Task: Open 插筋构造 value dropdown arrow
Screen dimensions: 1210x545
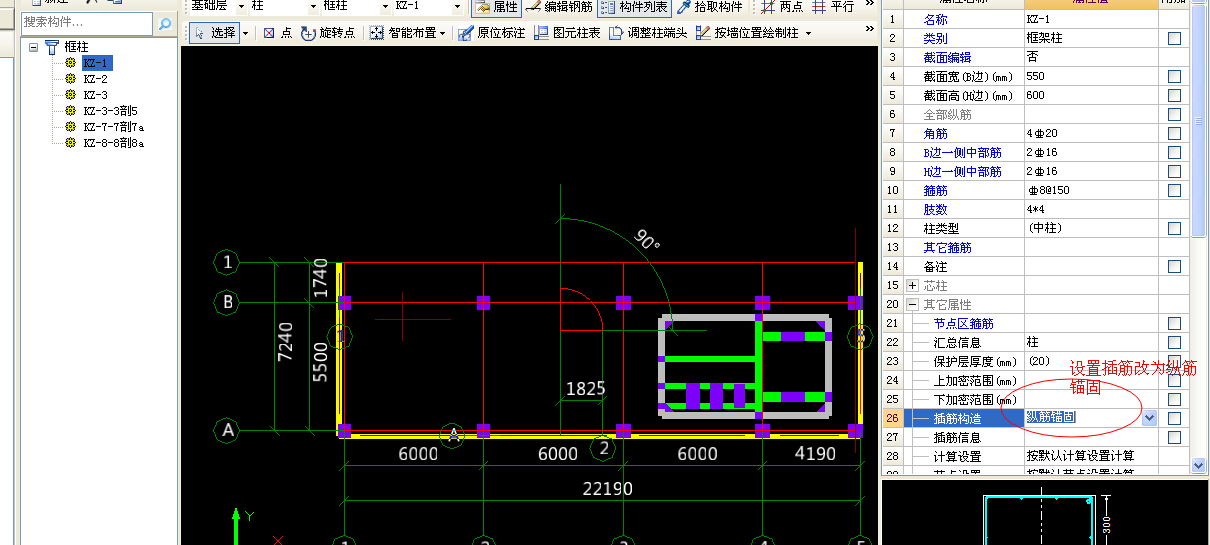Action: (1150, 418)
